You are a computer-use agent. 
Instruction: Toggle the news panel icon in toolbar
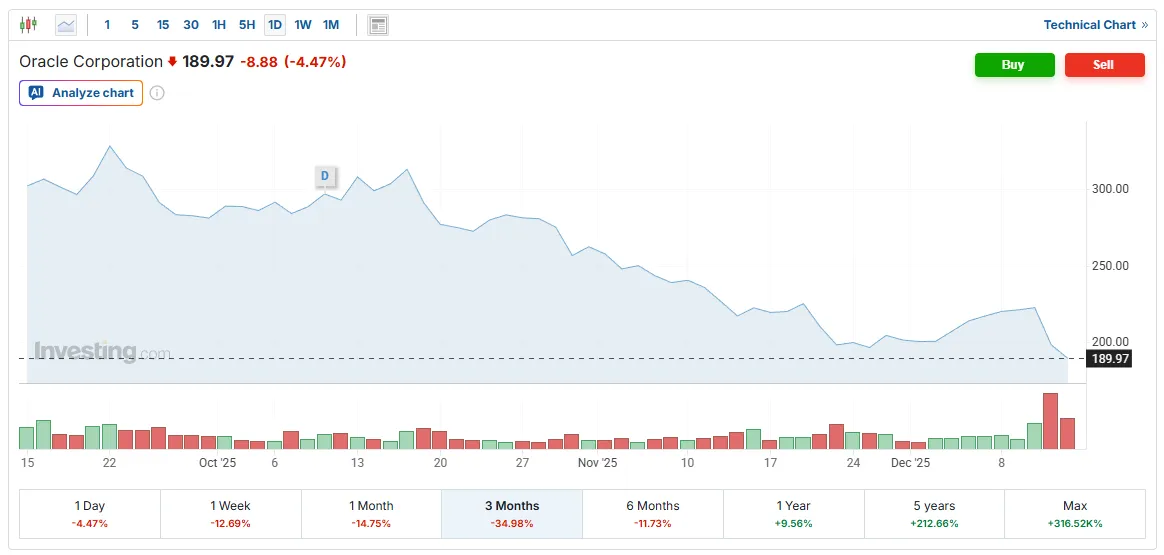(x=378, y=25)
